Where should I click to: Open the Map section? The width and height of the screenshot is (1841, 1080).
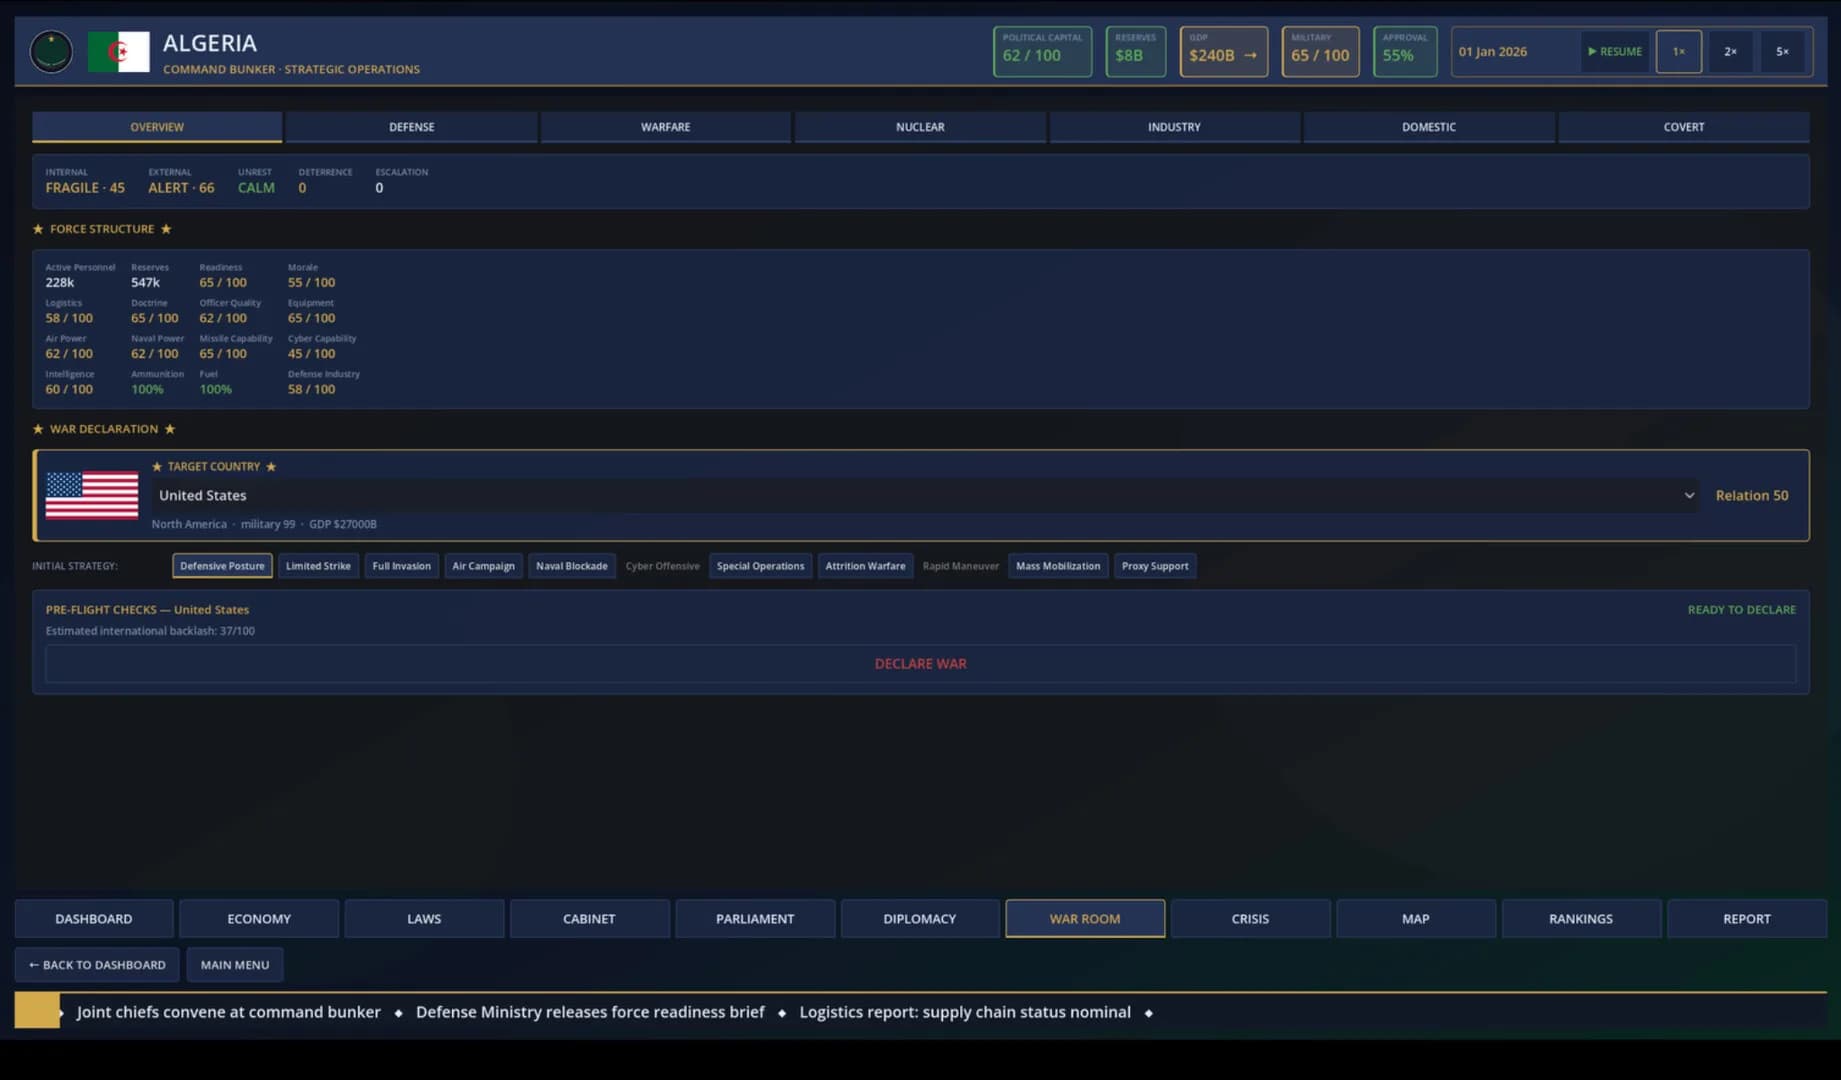tap(1416, 919)
